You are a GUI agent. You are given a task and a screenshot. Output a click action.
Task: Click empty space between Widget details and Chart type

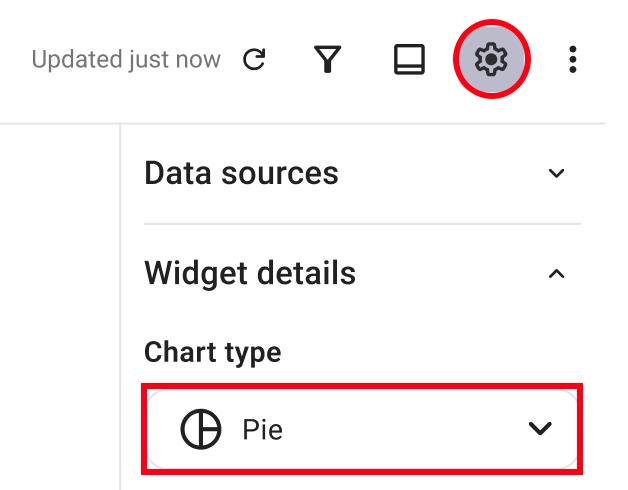point(362,315)
